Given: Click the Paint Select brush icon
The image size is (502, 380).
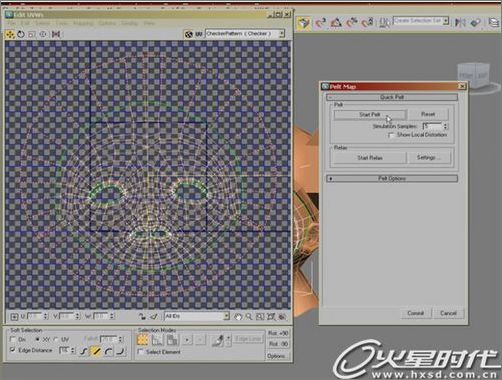Looking at the screenshot, I should (218, 340).
